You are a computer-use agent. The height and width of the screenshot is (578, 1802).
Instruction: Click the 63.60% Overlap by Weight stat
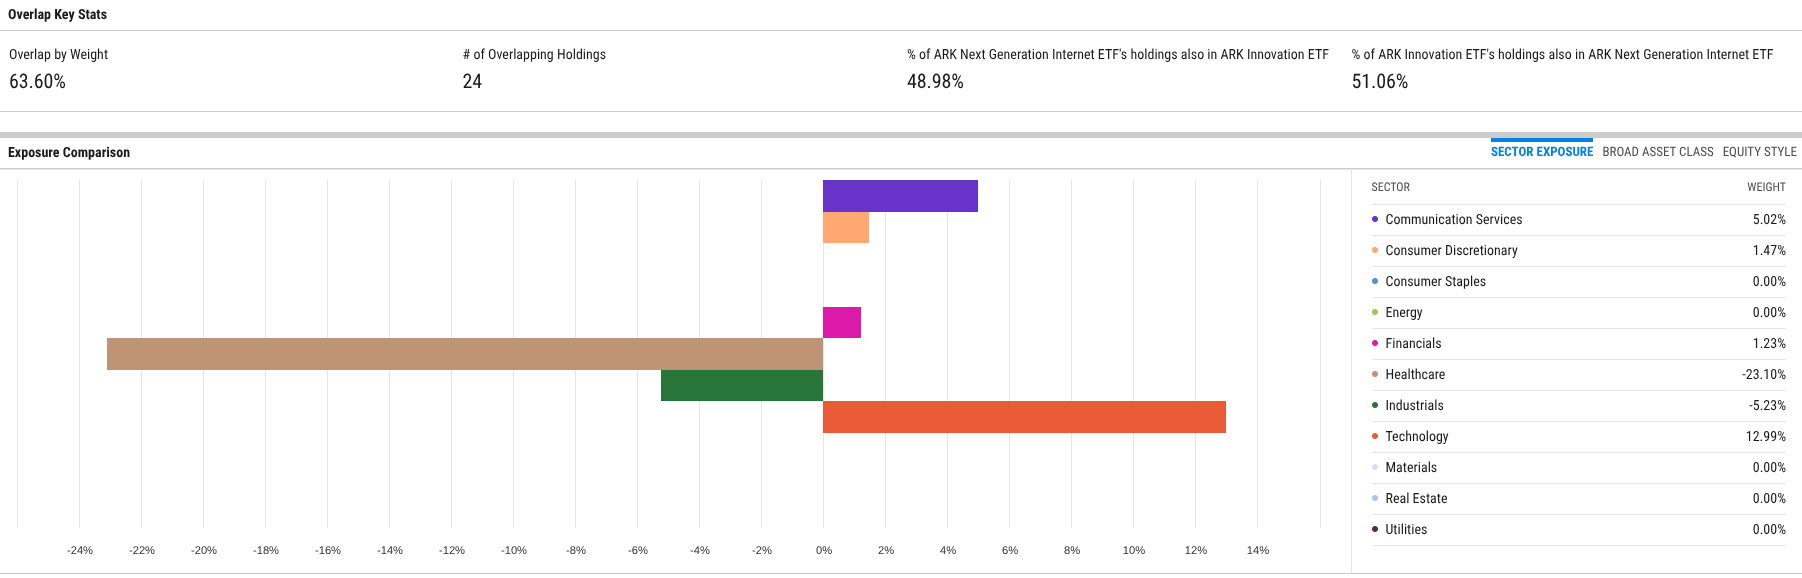pos(35,81)
